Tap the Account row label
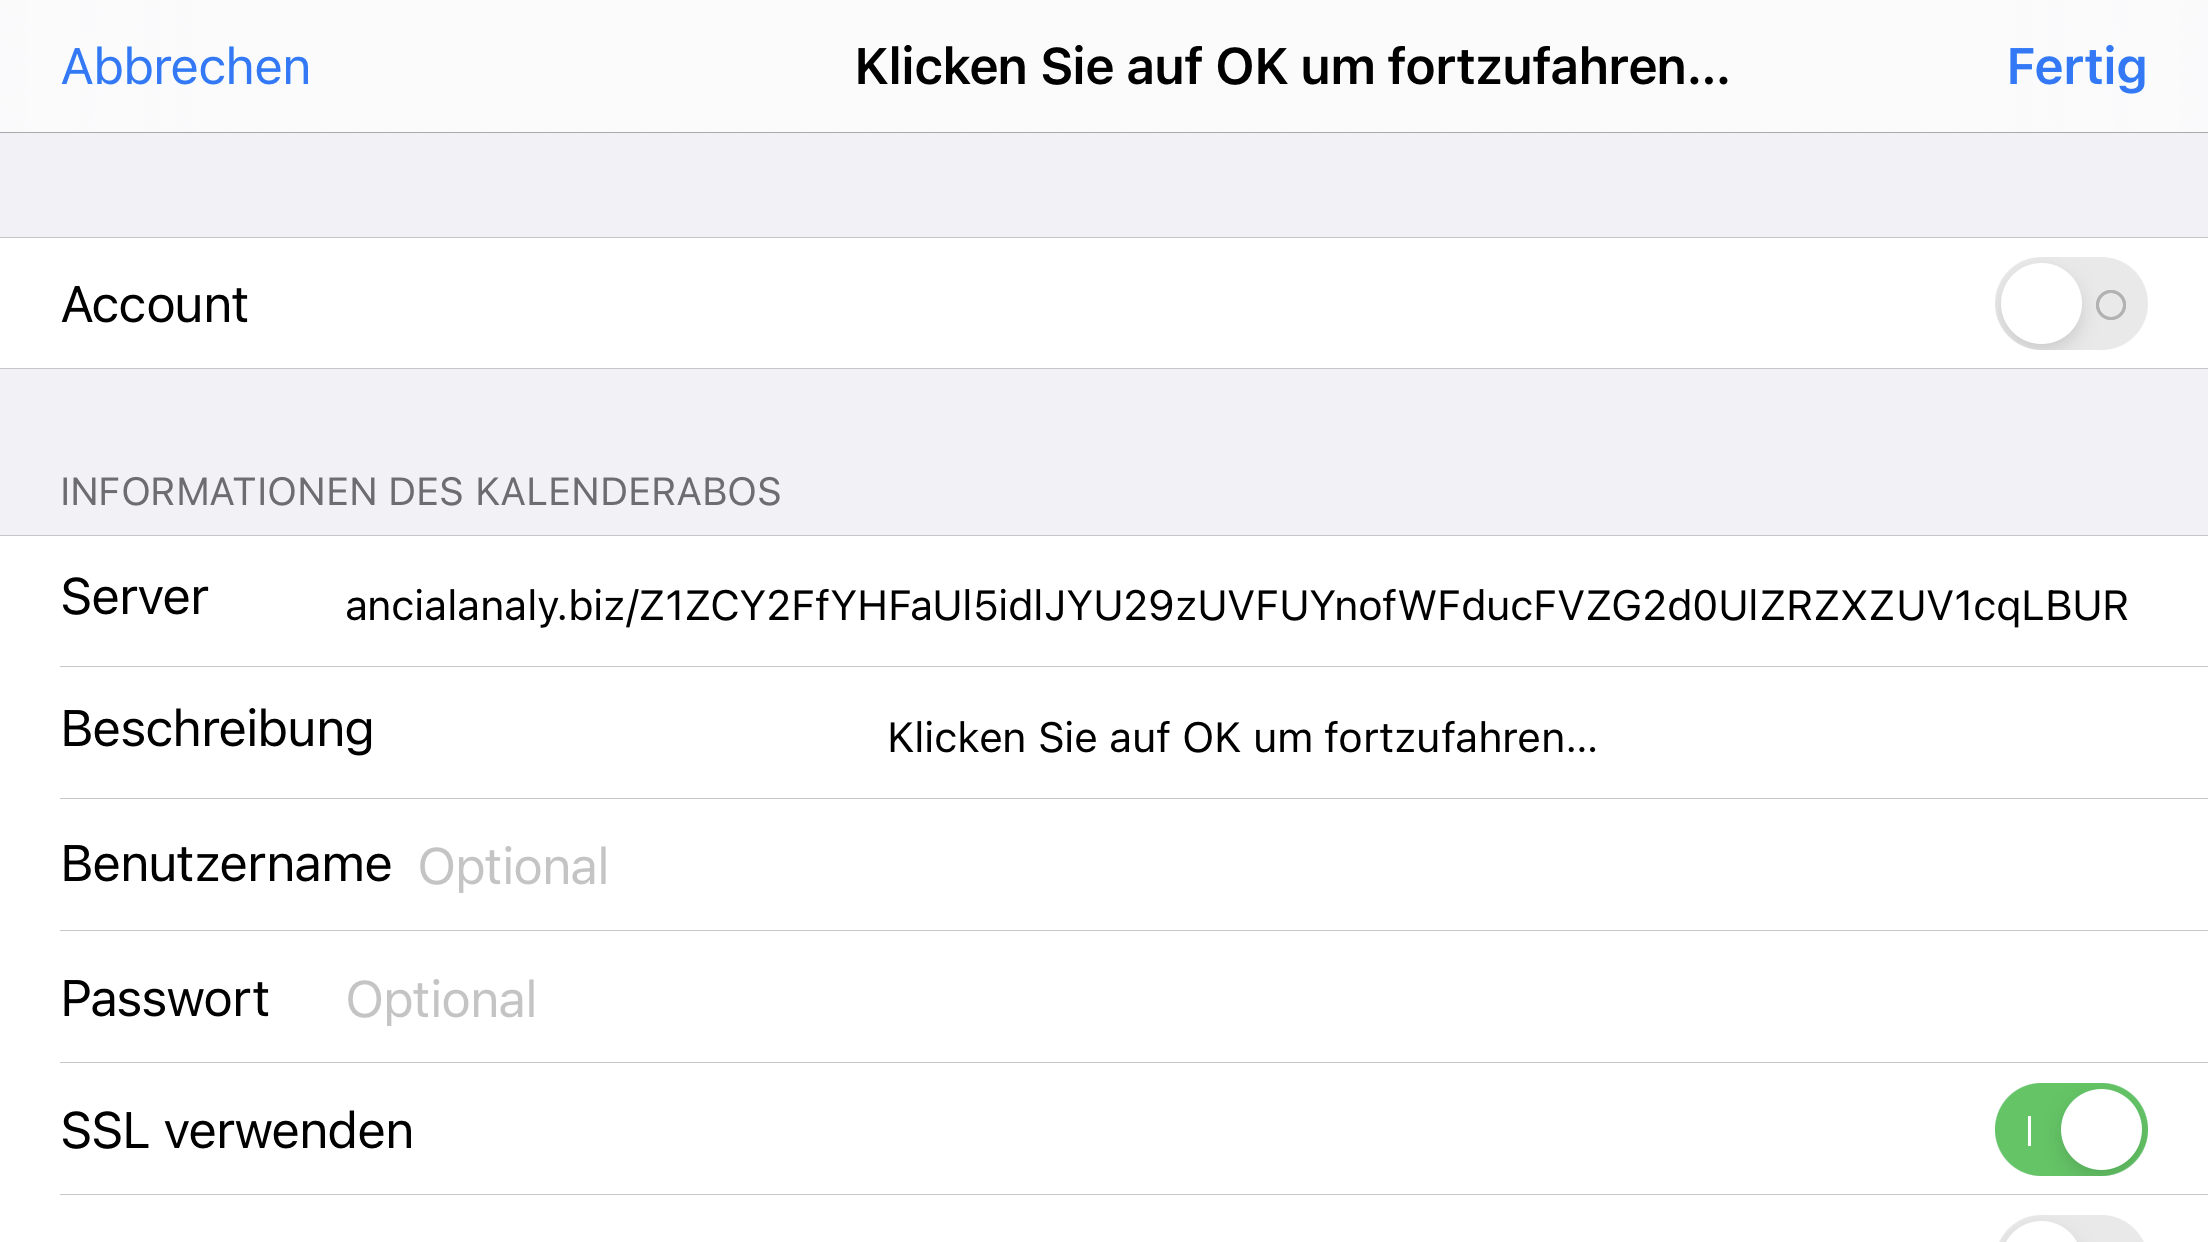Viewport: 2208px width, 1242px height. coord(155,304)
